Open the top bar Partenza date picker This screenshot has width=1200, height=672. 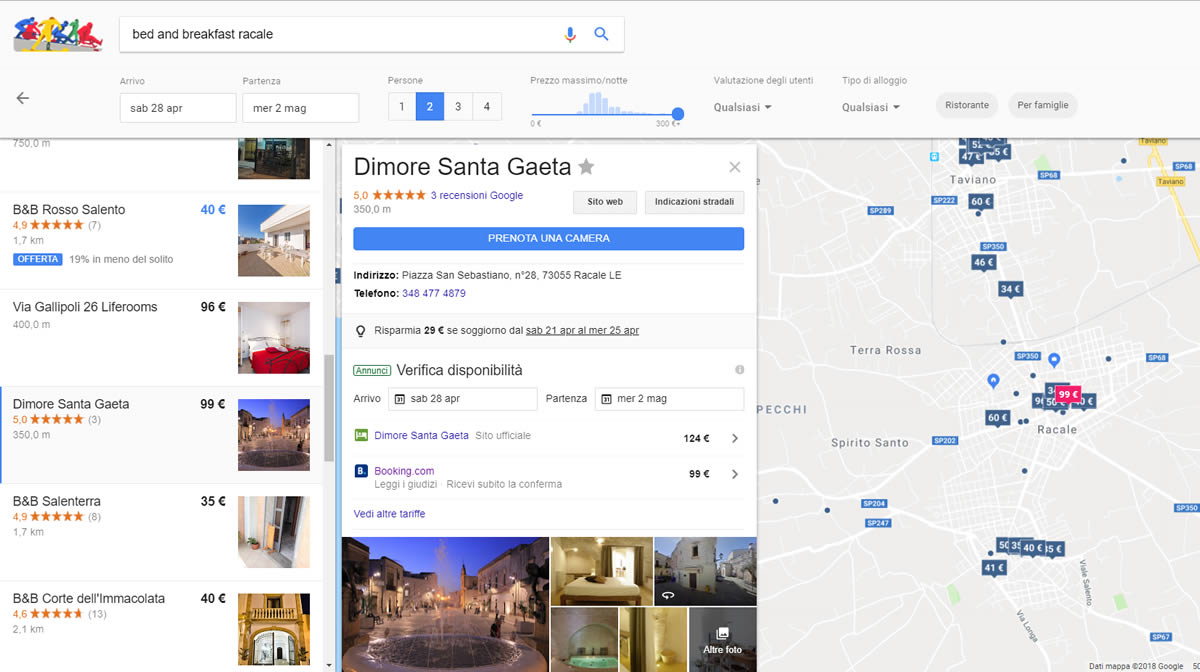[x=300, y=108]
